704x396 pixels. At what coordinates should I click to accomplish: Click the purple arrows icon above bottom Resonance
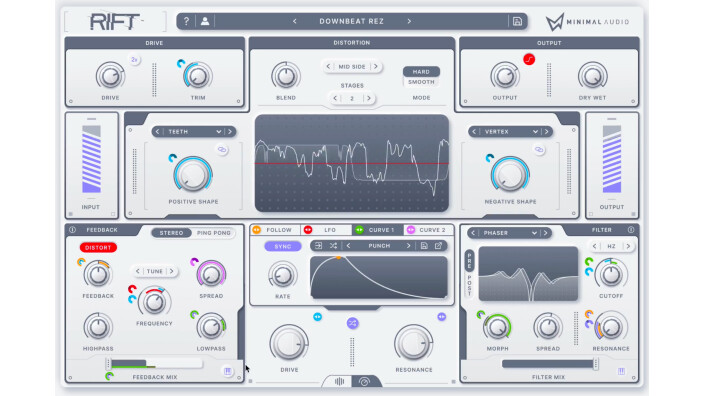coord(441,317)
